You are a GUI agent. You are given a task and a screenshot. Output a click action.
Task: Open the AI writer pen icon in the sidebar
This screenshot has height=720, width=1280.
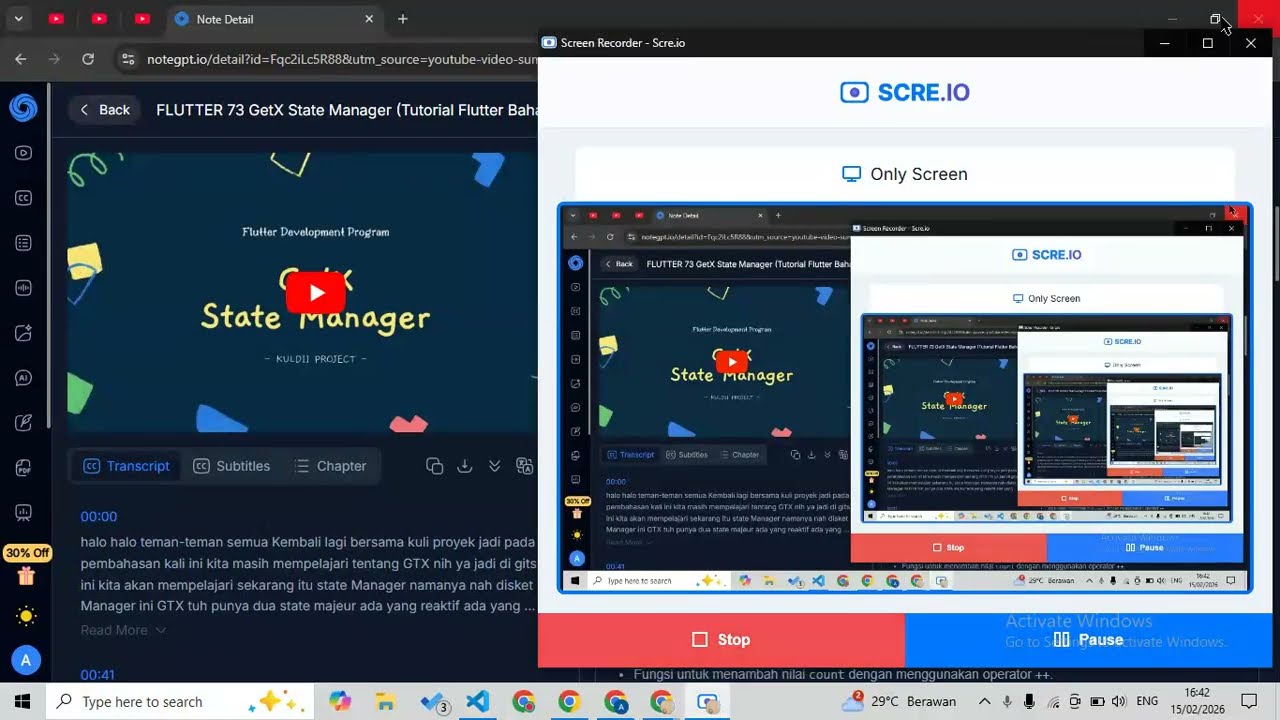pyautogui.click(x=23, y=423)
